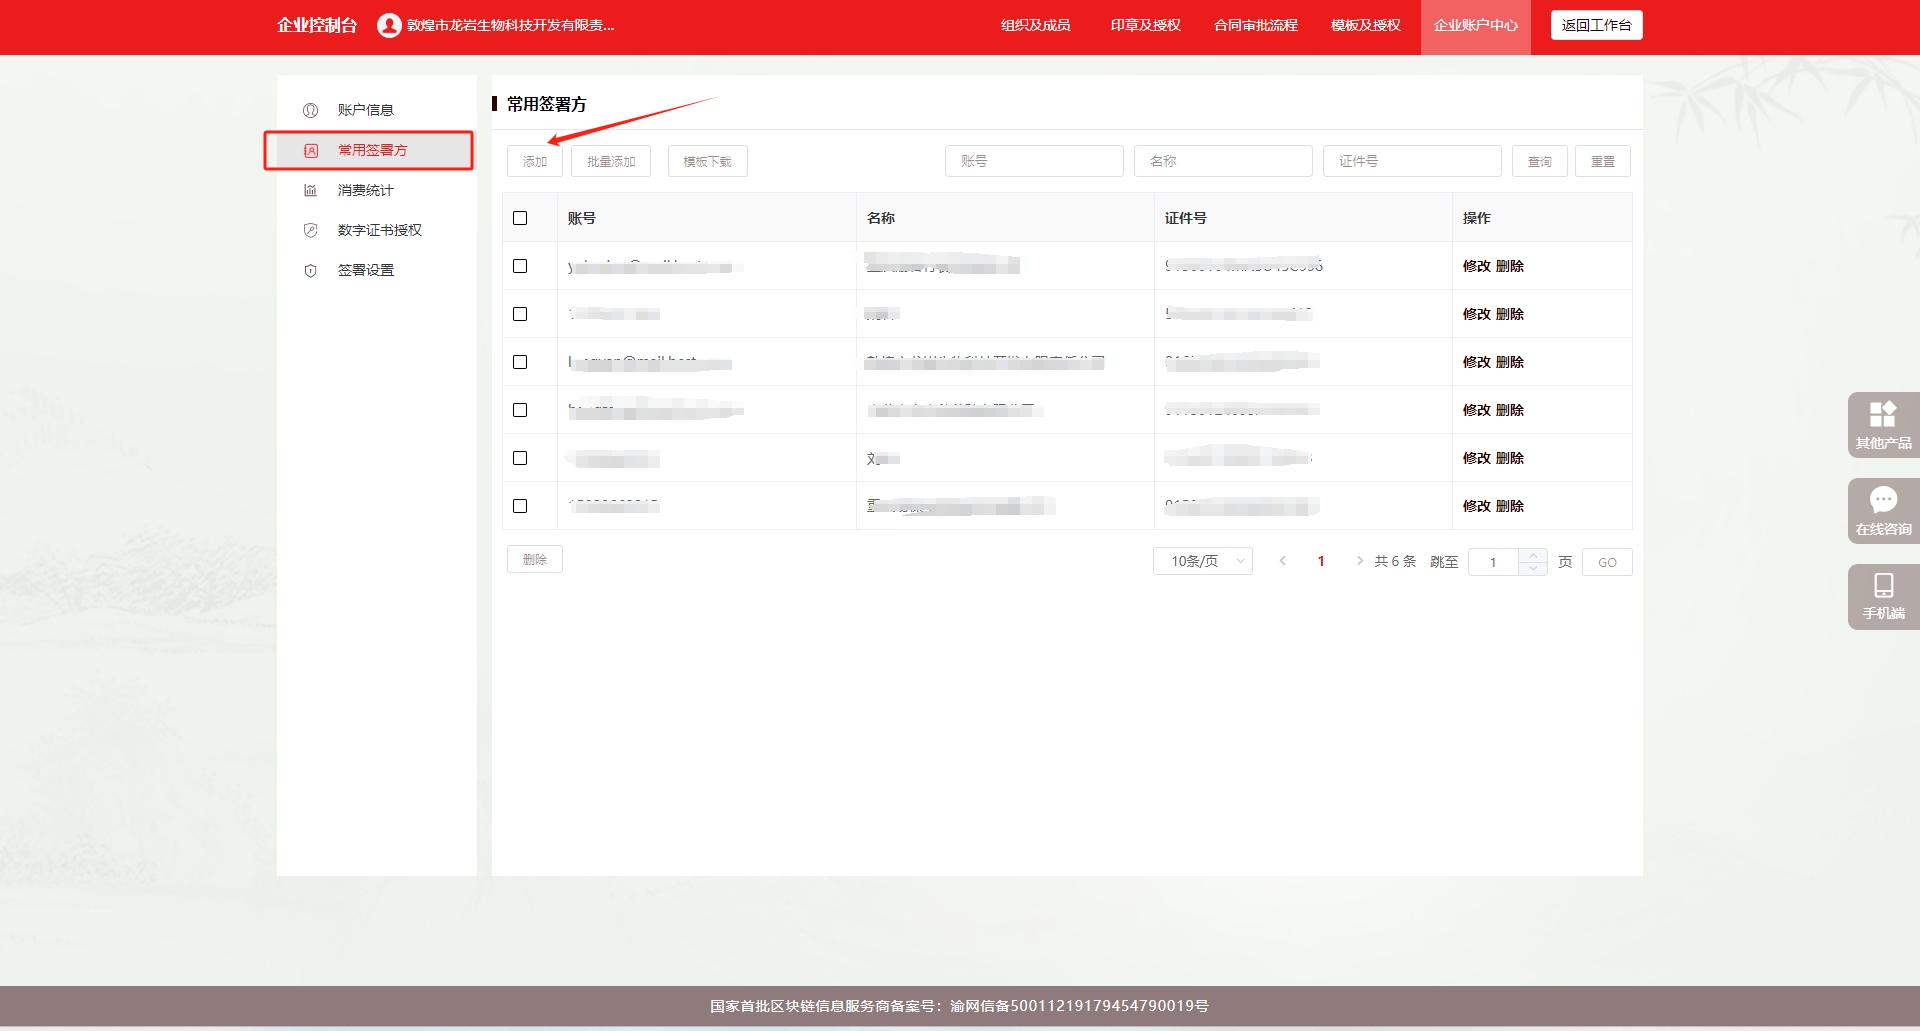Click the account info sidebar icon
This screenshot has width=1920, height=1031.
coord(310,110)
